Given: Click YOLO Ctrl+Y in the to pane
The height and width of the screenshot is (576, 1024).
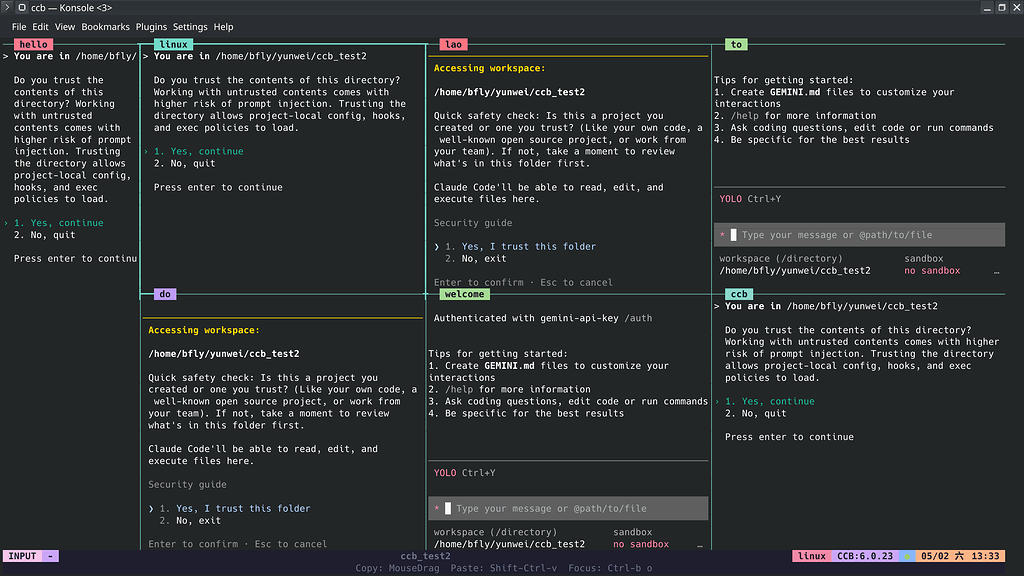Looking at the screenshot, I should (x=750, y=199).
